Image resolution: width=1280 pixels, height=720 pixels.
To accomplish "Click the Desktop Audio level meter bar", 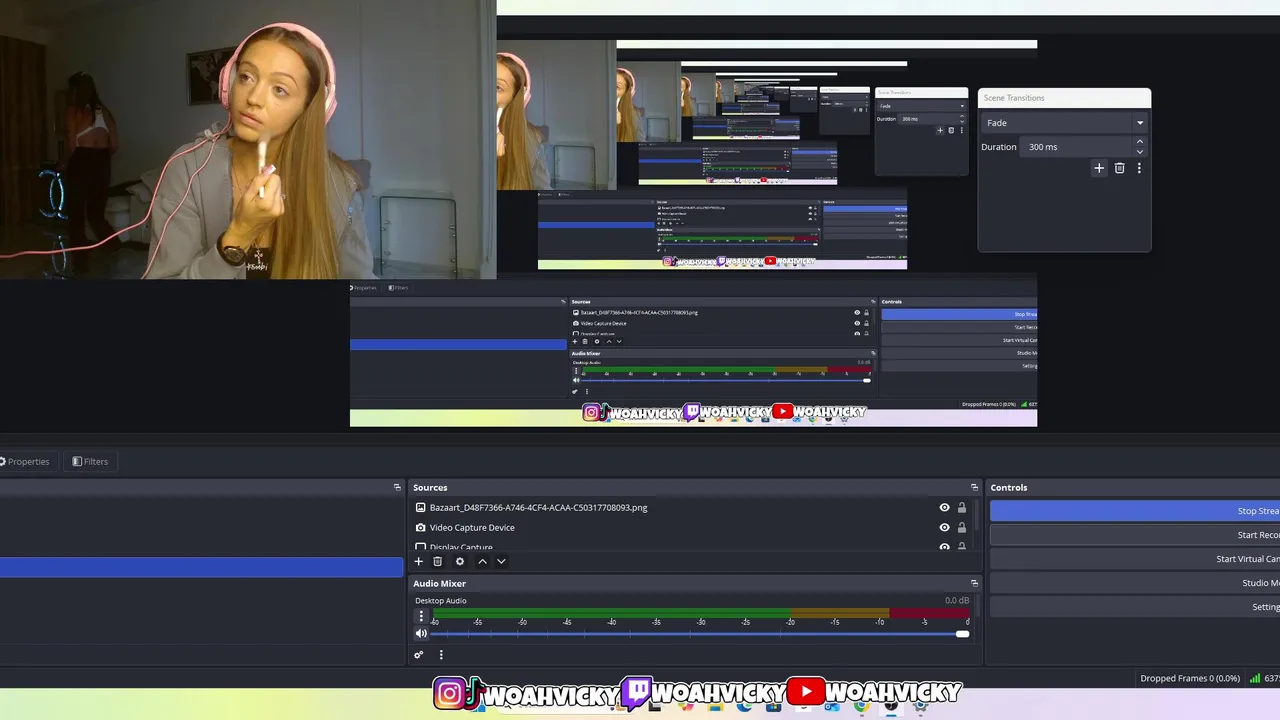I will pyautogui.click(x=700, y=613).
